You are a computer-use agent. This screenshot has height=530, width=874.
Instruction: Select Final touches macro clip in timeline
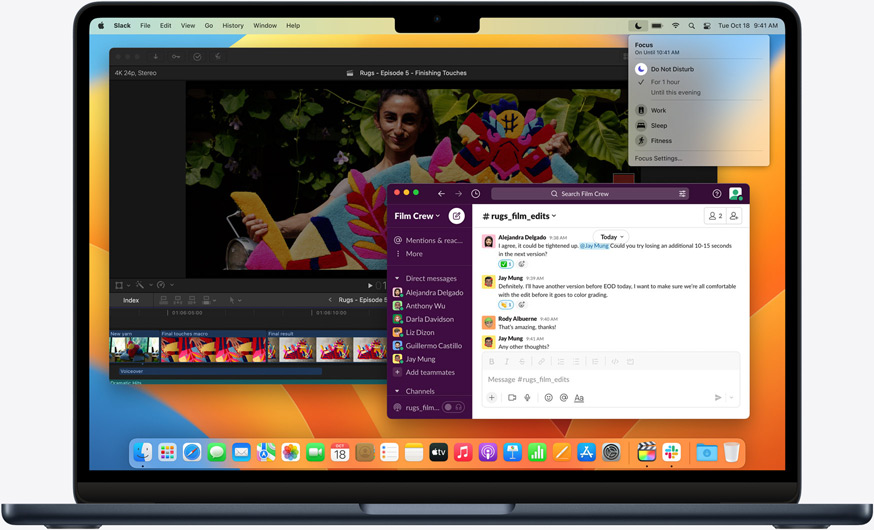213,349
